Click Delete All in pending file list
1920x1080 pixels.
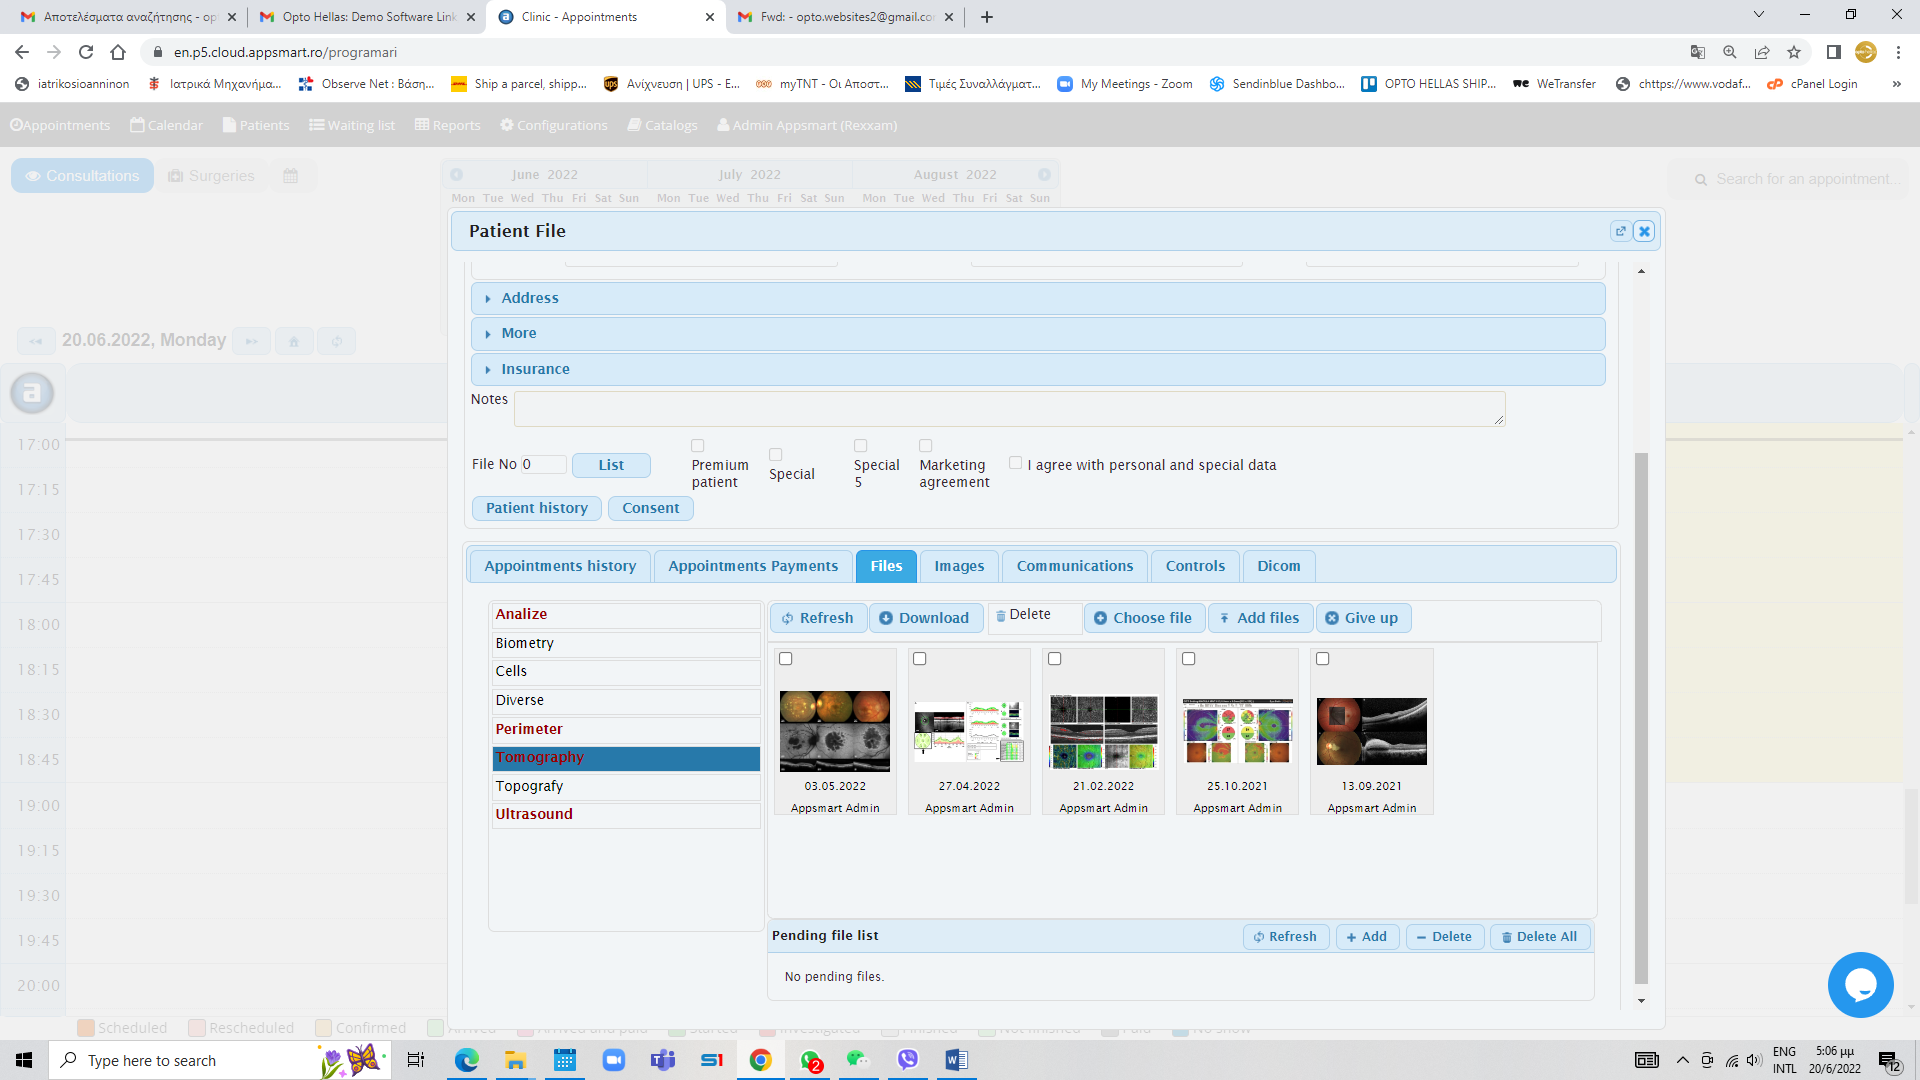click(x=1540, y=937)
